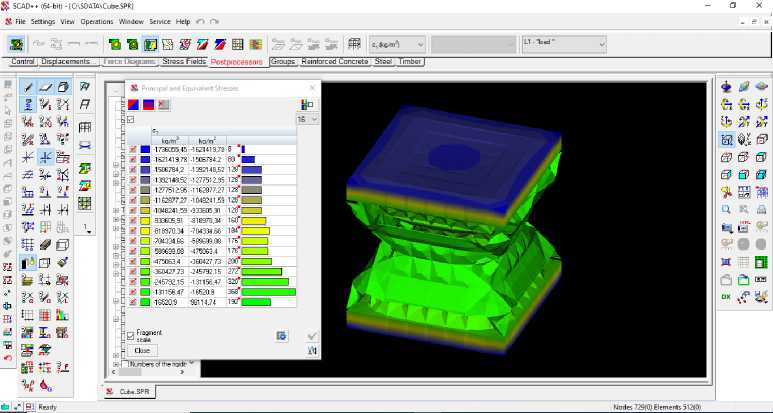Click the tree panel horizontal scrollbar
The image size is (773, 413).
point(130,373)
